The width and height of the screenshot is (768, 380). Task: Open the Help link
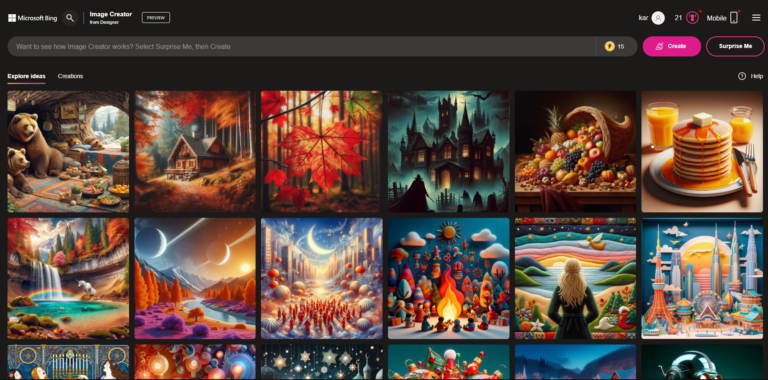[x=757, y=76]
